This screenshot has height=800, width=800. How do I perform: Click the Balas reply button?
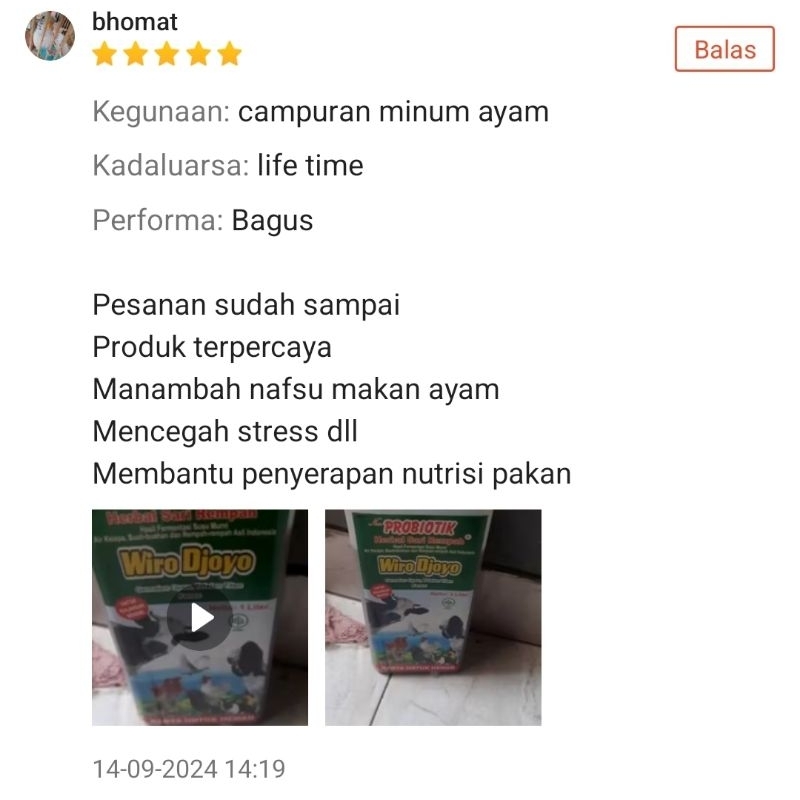(x=724, y=49)
